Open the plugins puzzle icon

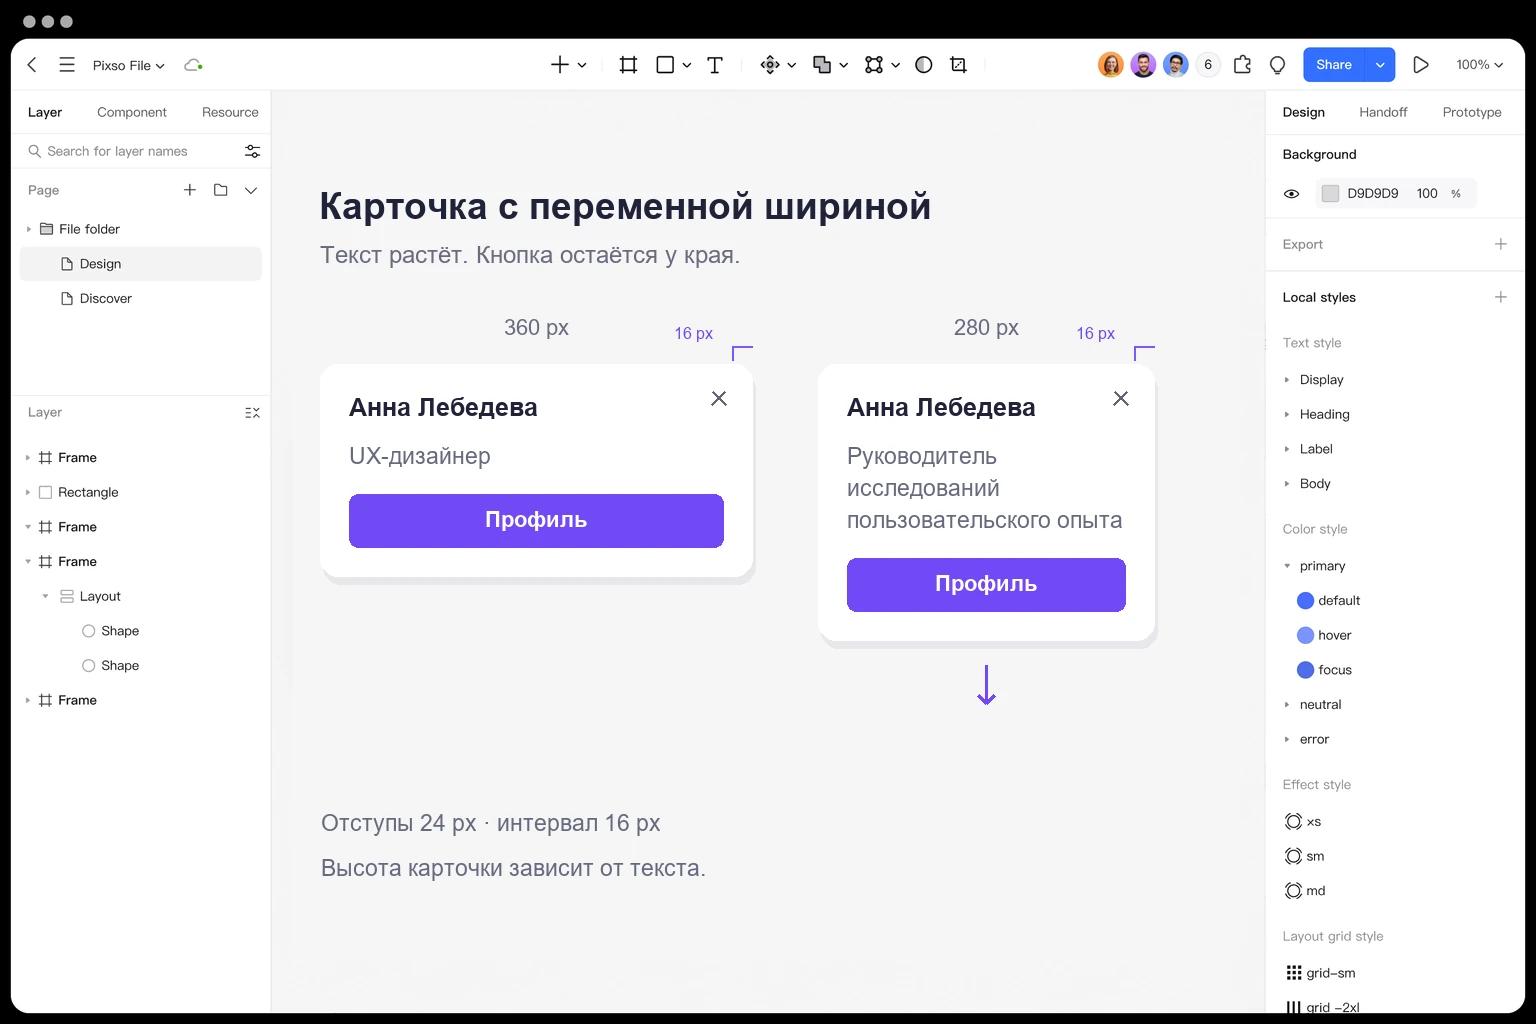(x=1242, y=65)
